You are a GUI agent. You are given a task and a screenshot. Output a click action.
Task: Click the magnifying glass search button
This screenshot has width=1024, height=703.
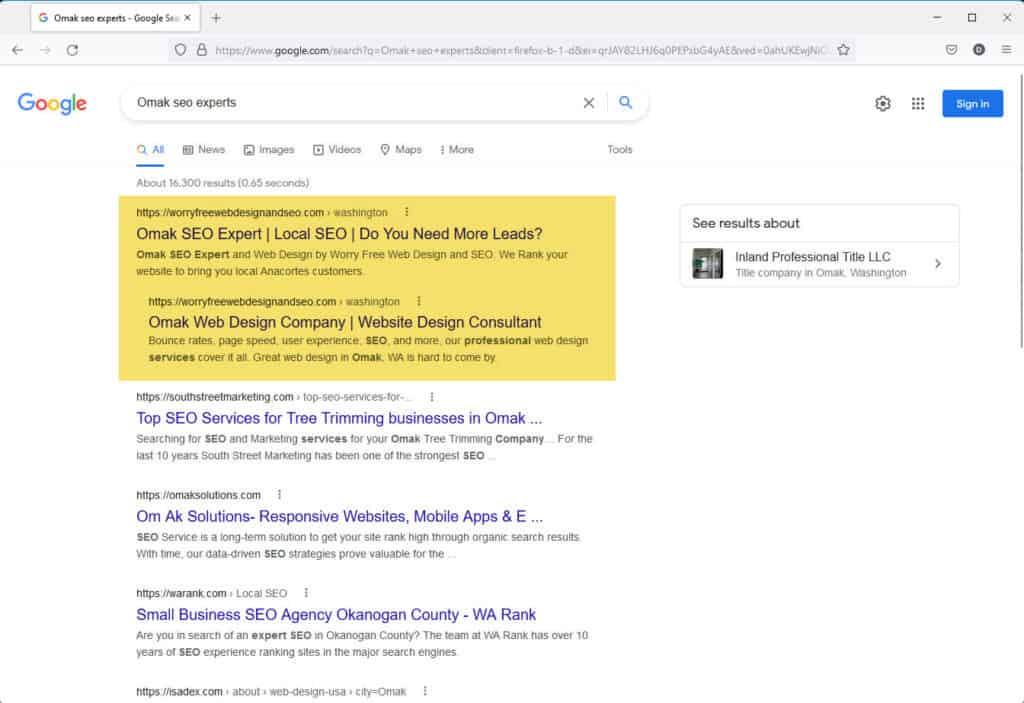click(625, 103)
